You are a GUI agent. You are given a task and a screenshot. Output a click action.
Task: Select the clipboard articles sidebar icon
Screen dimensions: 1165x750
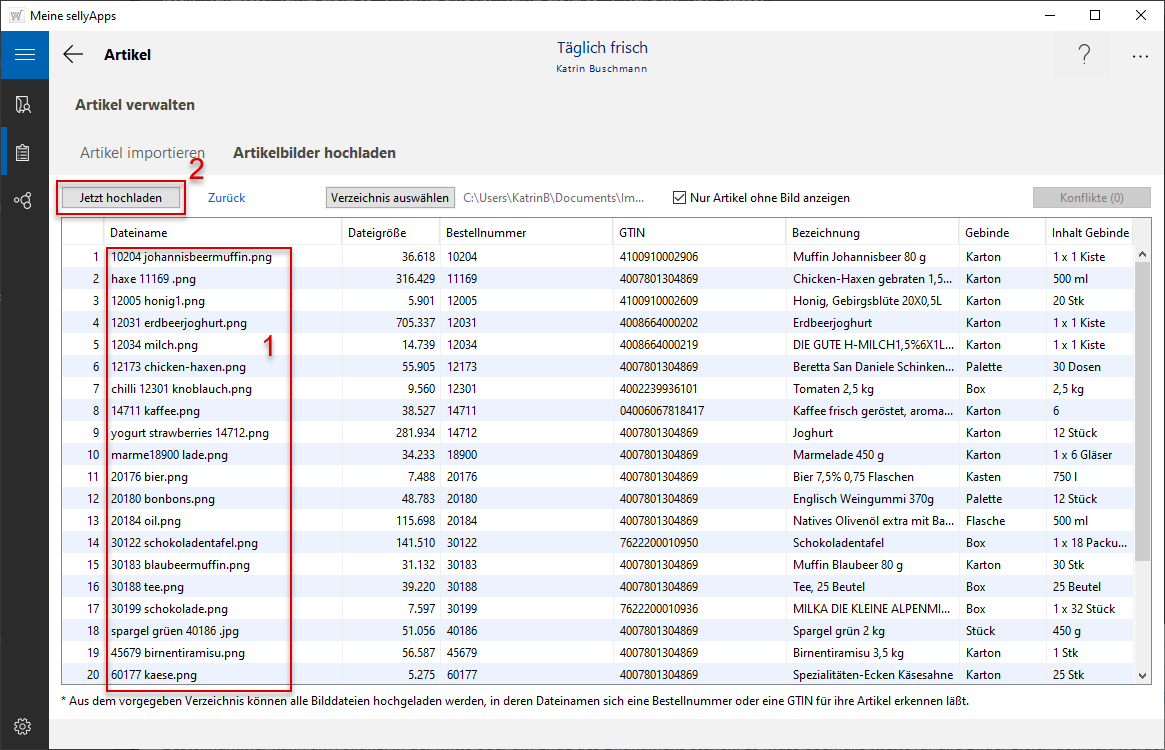pyautogui.click(x=24, y=152)
